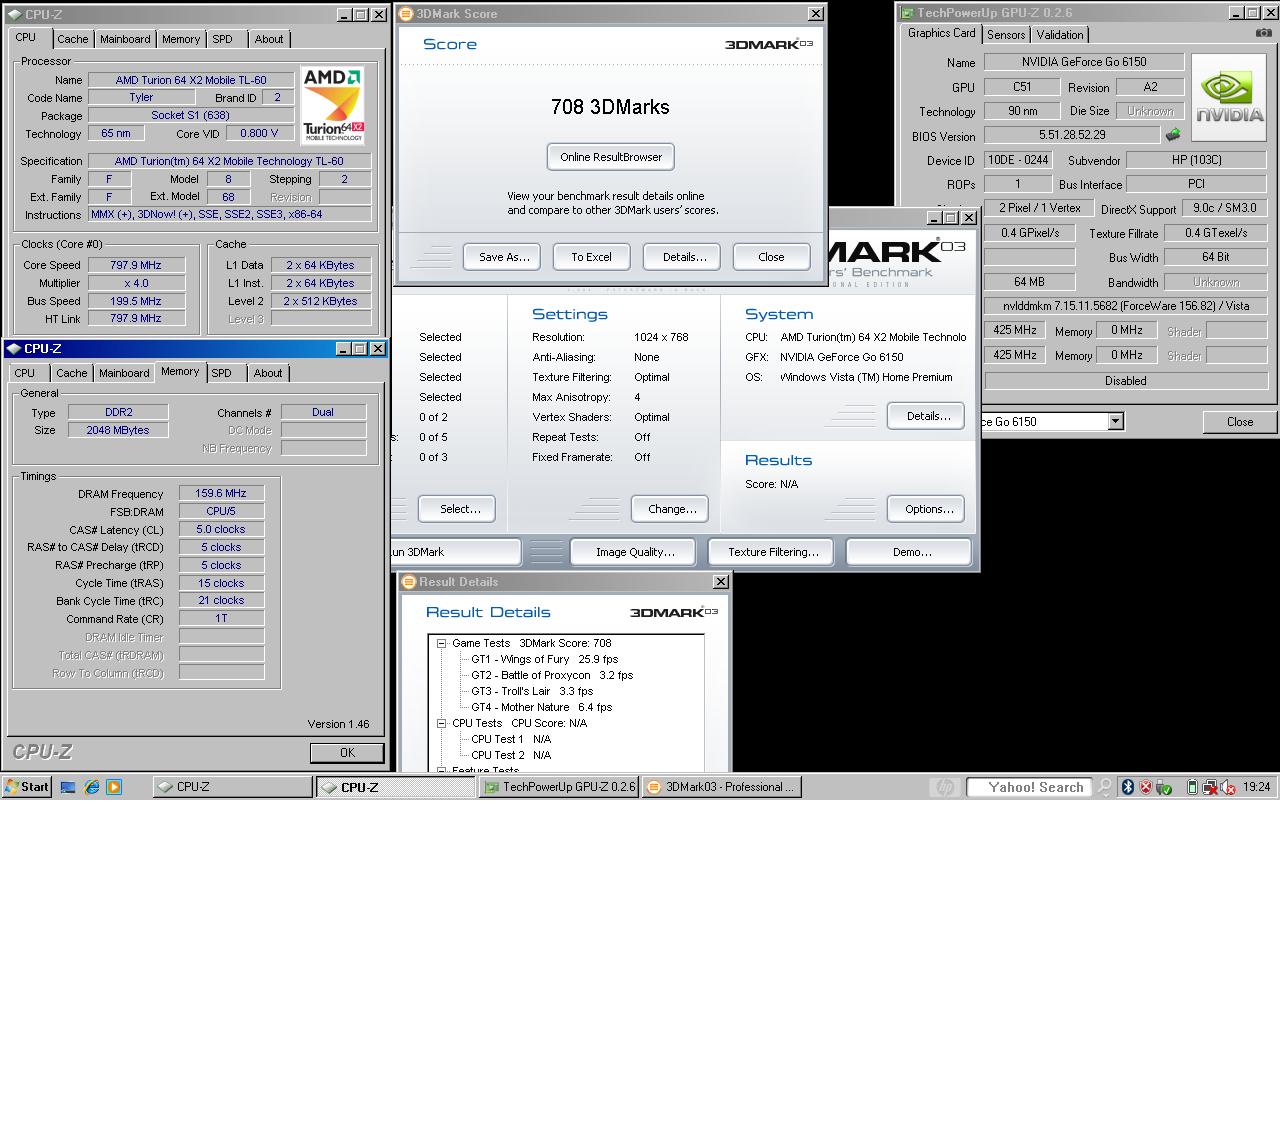This screenshot has height=1132, width=1280.
Task: Click the DRAM Frequency value 159.6 MHz
Action: coord(221,493)
